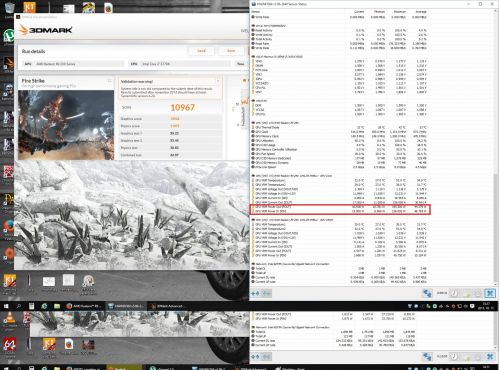Click the taskbar search magnifier icon
This screenshot has width=500, height=370.
pos(19,306)
